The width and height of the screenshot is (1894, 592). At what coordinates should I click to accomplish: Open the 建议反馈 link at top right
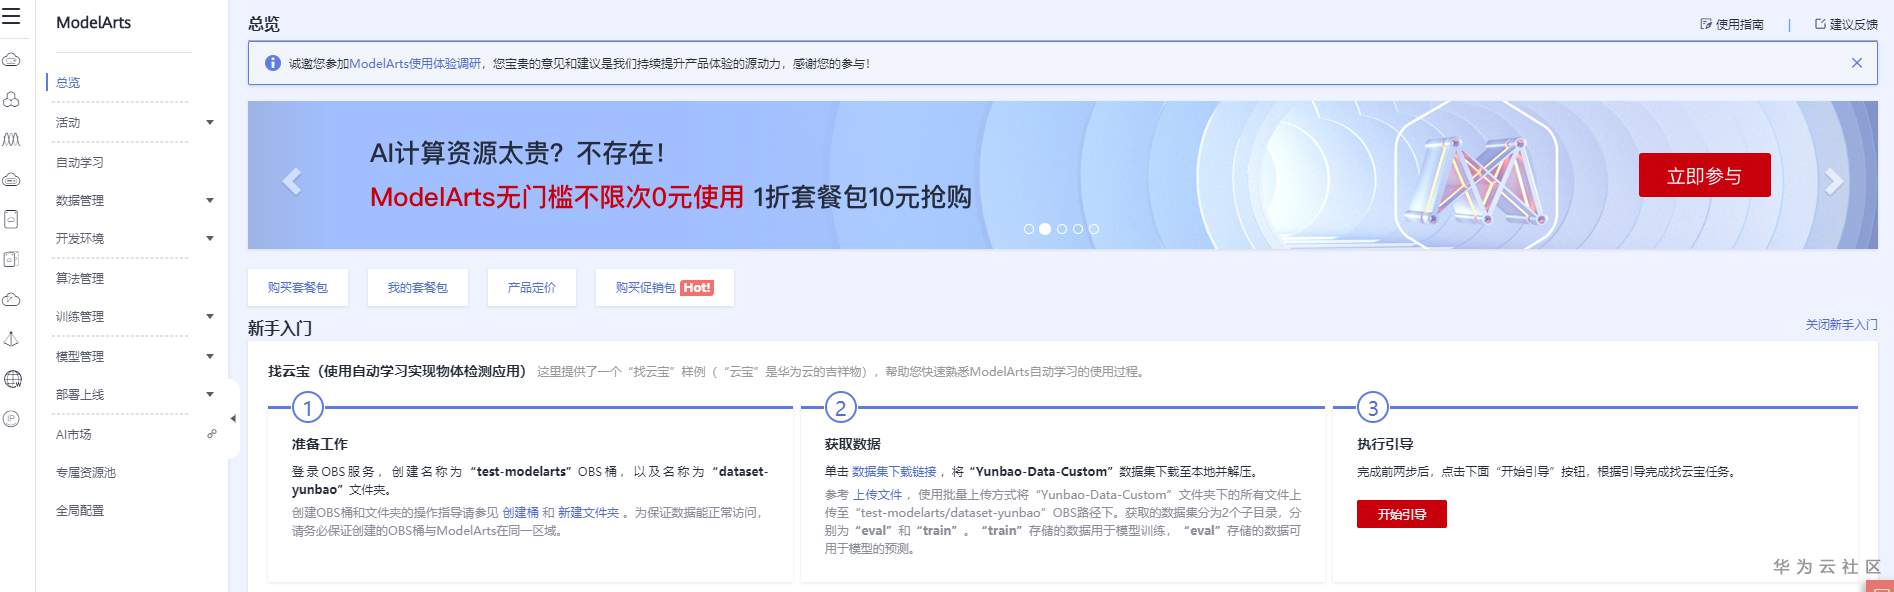click(1846, 24)
